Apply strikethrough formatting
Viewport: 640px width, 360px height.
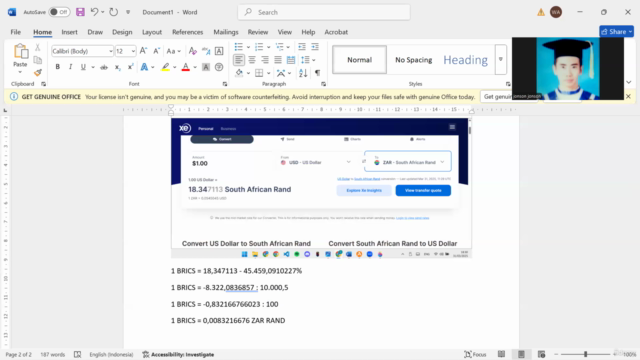(x=104, y=67)
